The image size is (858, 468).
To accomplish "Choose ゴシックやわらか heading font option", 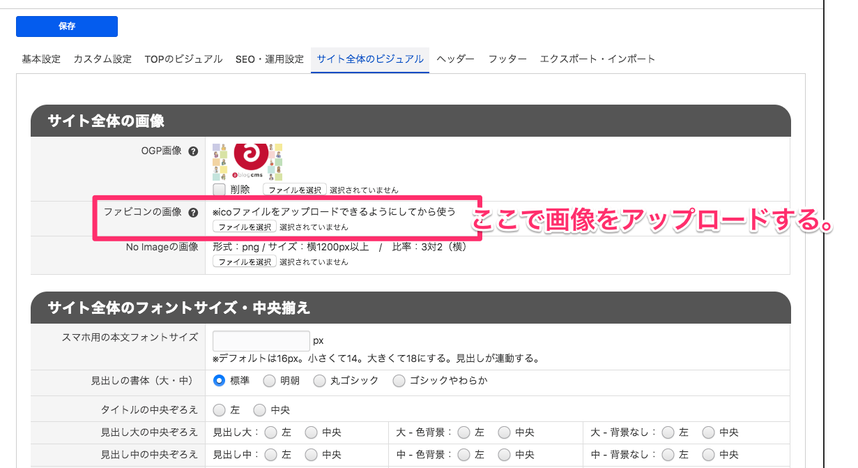I will coord(399,380).
